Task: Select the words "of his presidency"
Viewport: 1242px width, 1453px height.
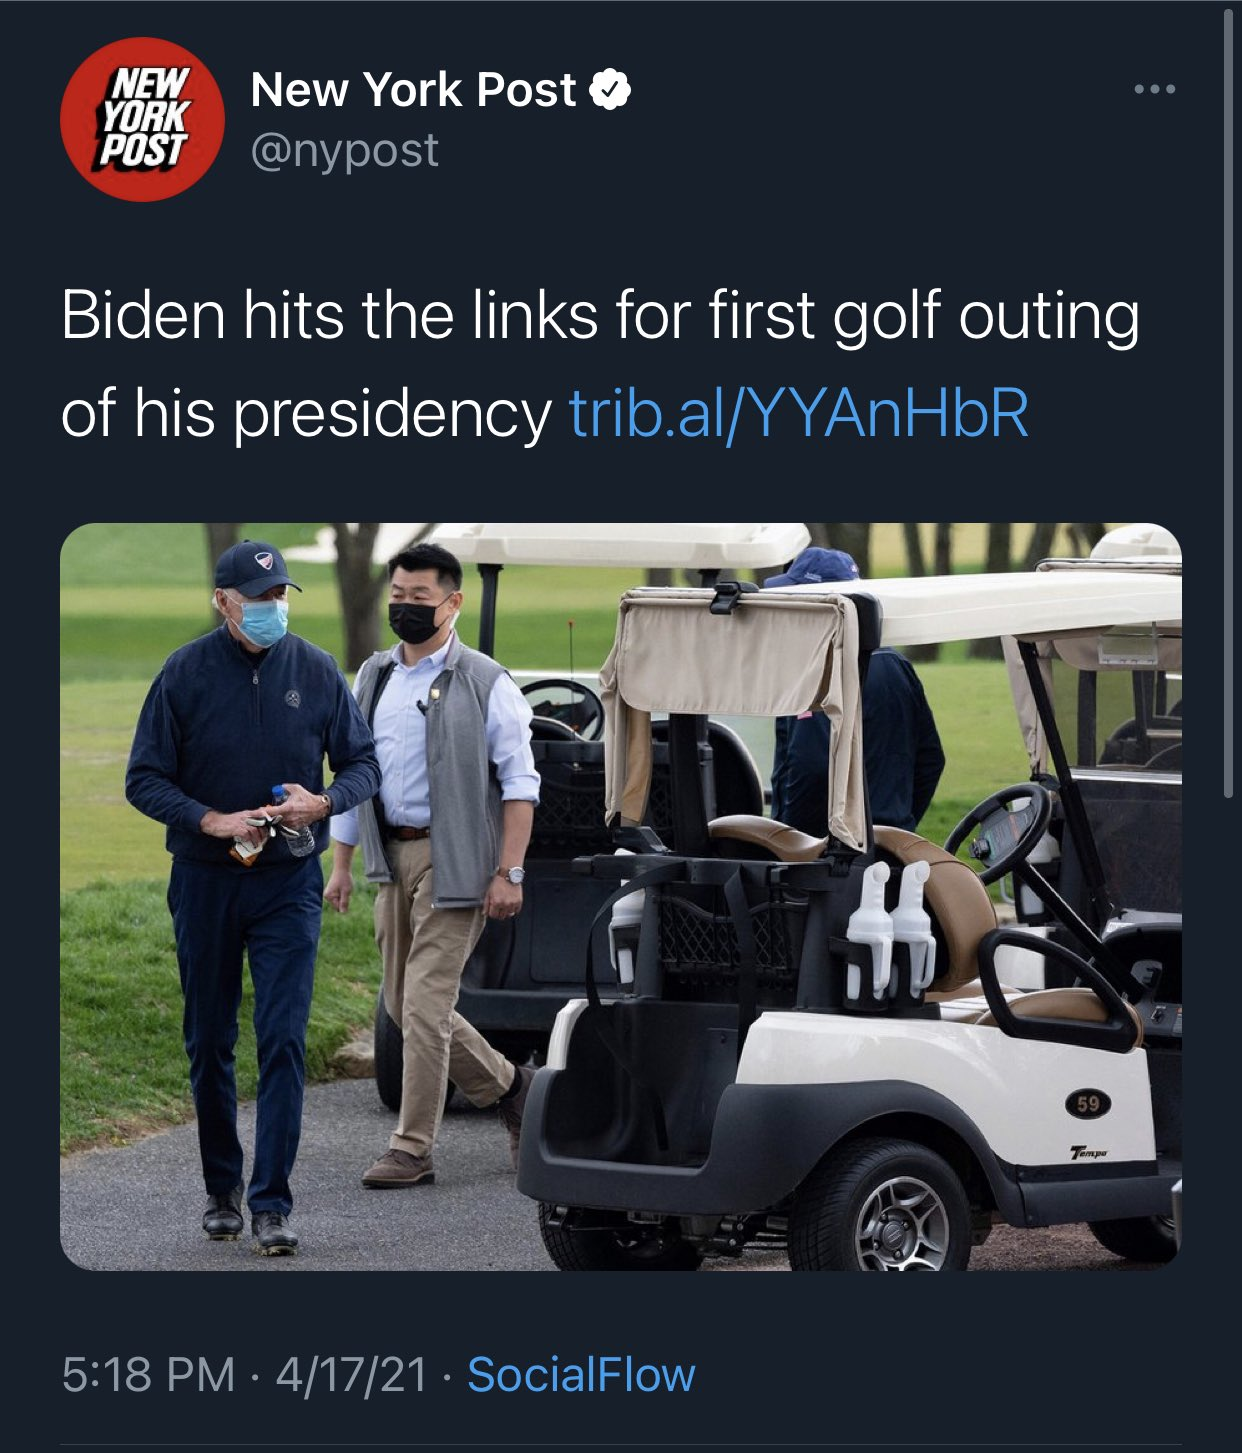Action: (306, 413)
